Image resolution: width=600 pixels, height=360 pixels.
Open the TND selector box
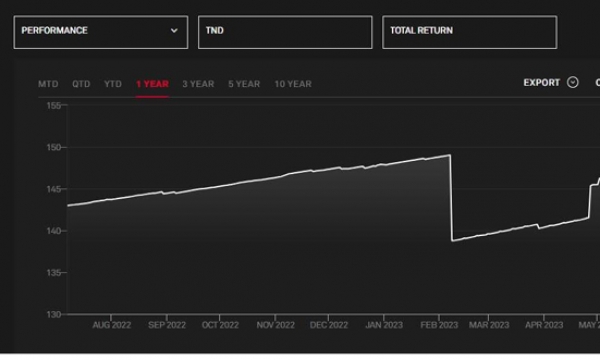coord(285,32)
